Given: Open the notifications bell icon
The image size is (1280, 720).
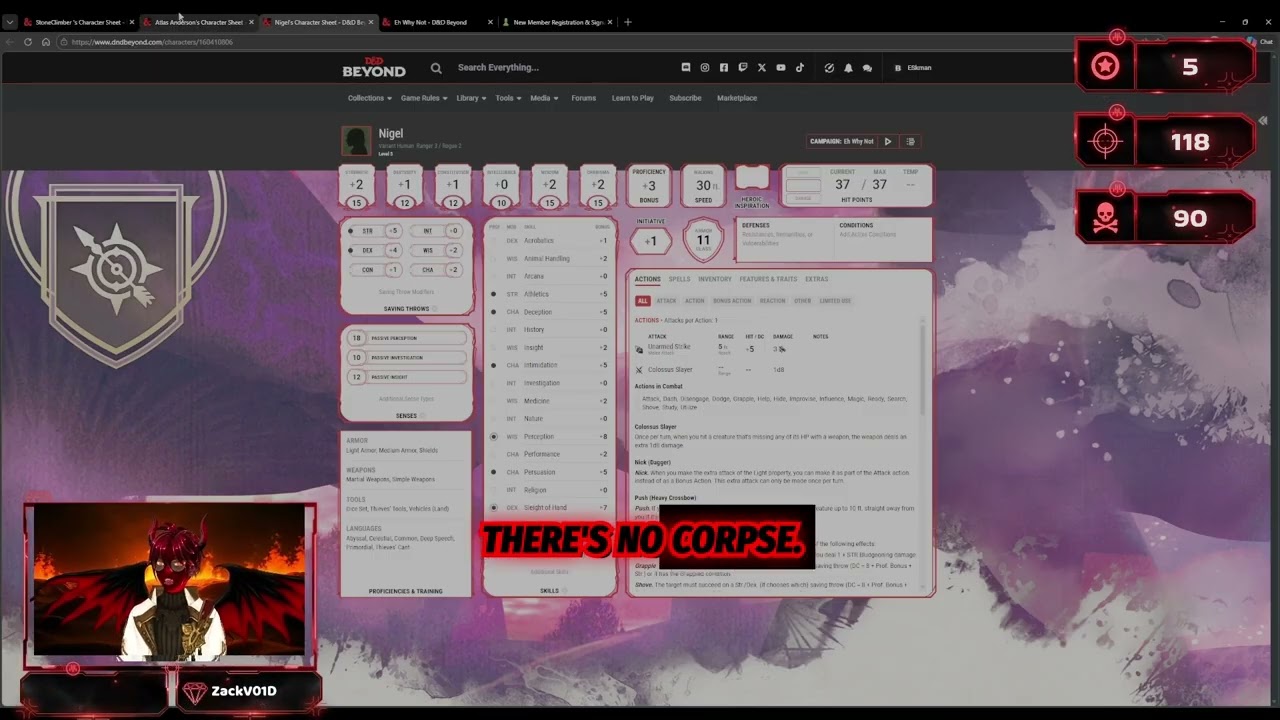Looking at the screenshot, I should pos(848,68).
